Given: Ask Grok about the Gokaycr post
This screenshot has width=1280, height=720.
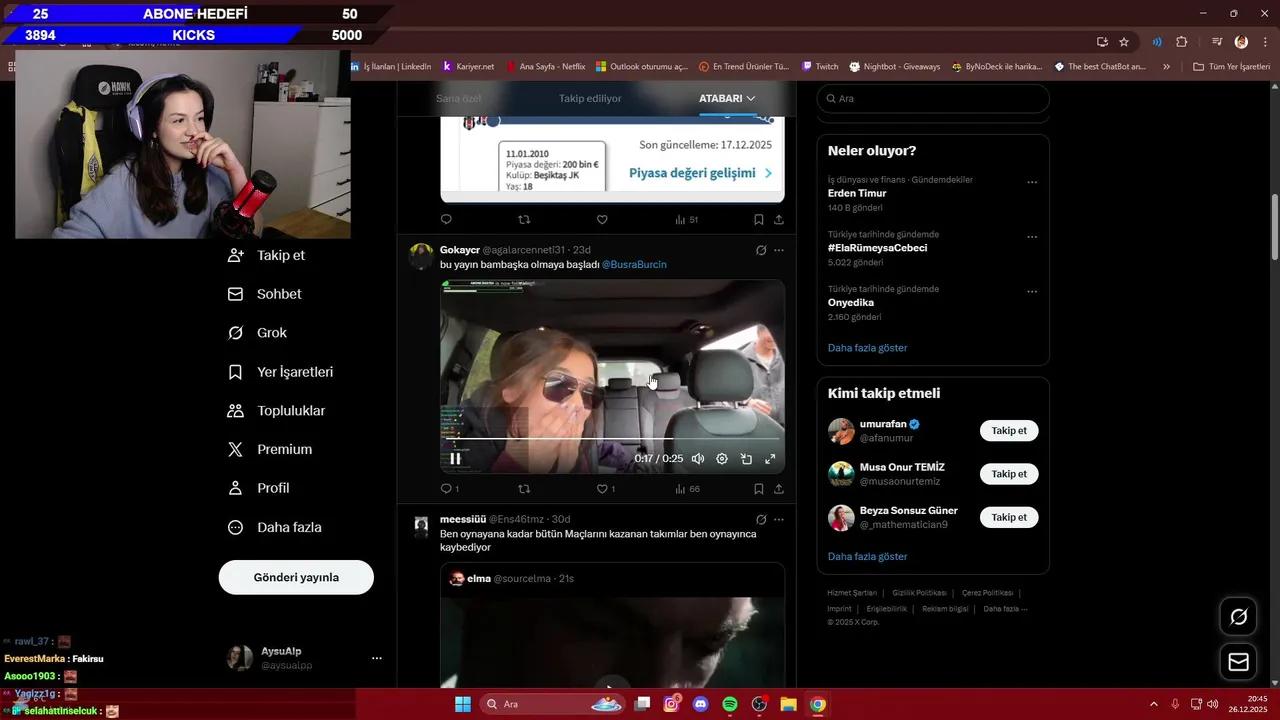Looking at the screenshot, I should coord(761,250).
